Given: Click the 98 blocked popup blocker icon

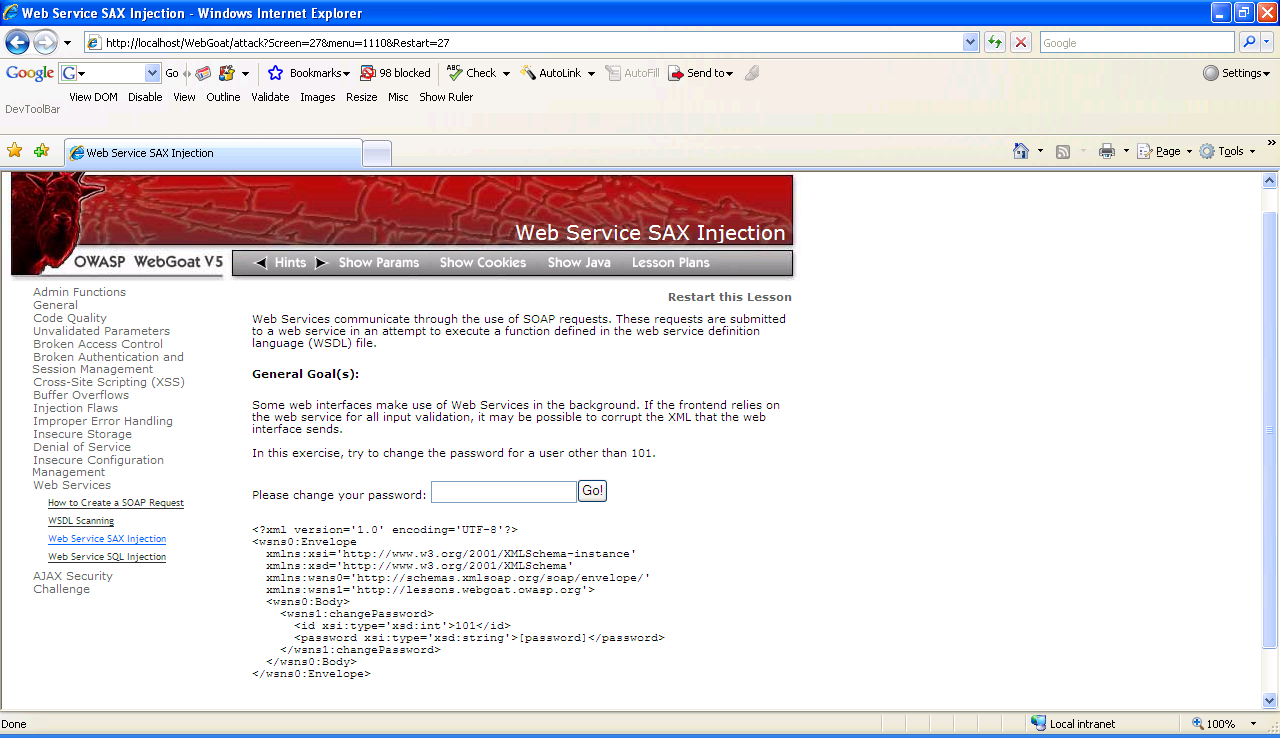Looking at the screenshot, I should [x=396, y=73].
